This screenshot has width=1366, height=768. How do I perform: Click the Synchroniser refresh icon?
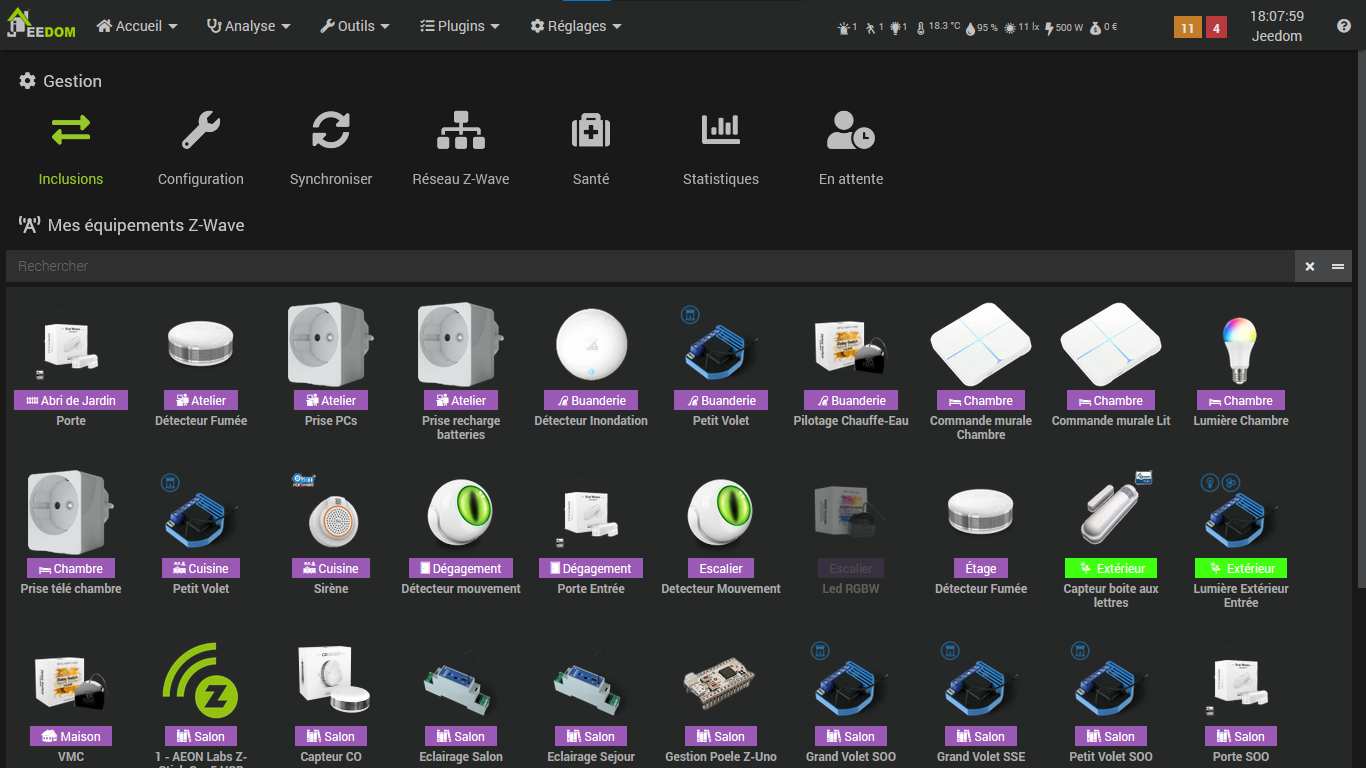pyautogui.click(x=331, y=131)
